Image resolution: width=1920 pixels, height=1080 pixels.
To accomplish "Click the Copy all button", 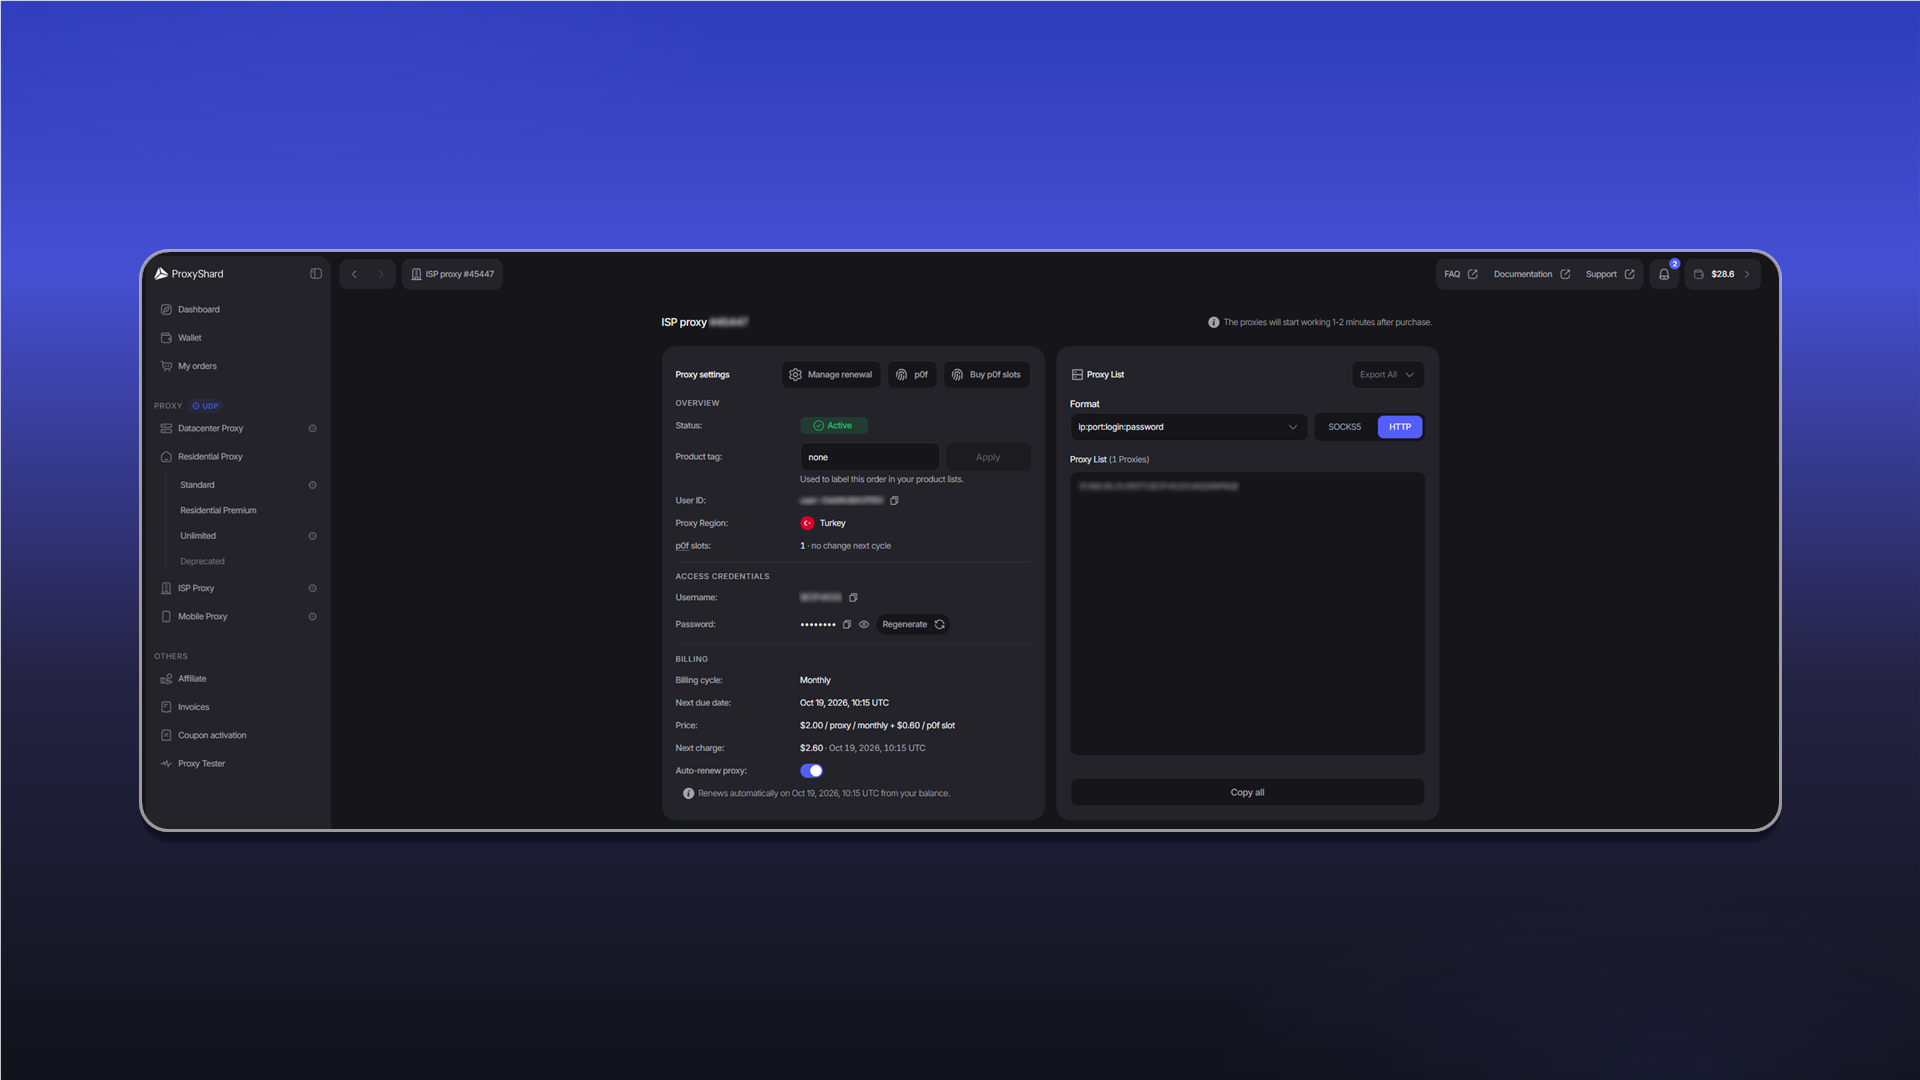I will [x=1247, y=792].
